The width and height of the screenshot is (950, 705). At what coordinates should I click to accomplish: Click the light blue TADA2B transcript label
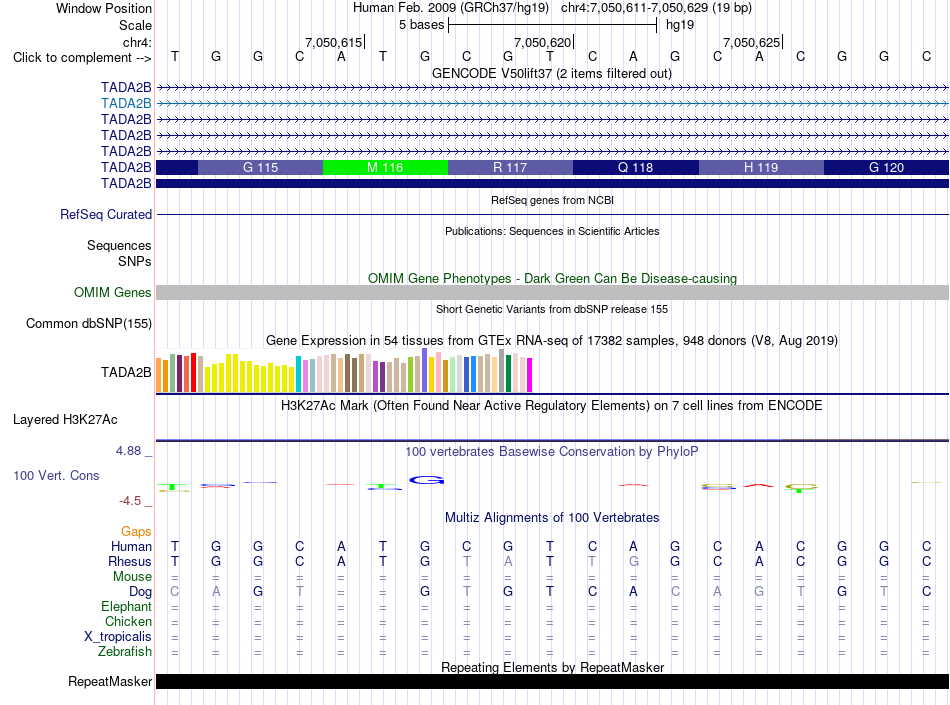[126, 104]
